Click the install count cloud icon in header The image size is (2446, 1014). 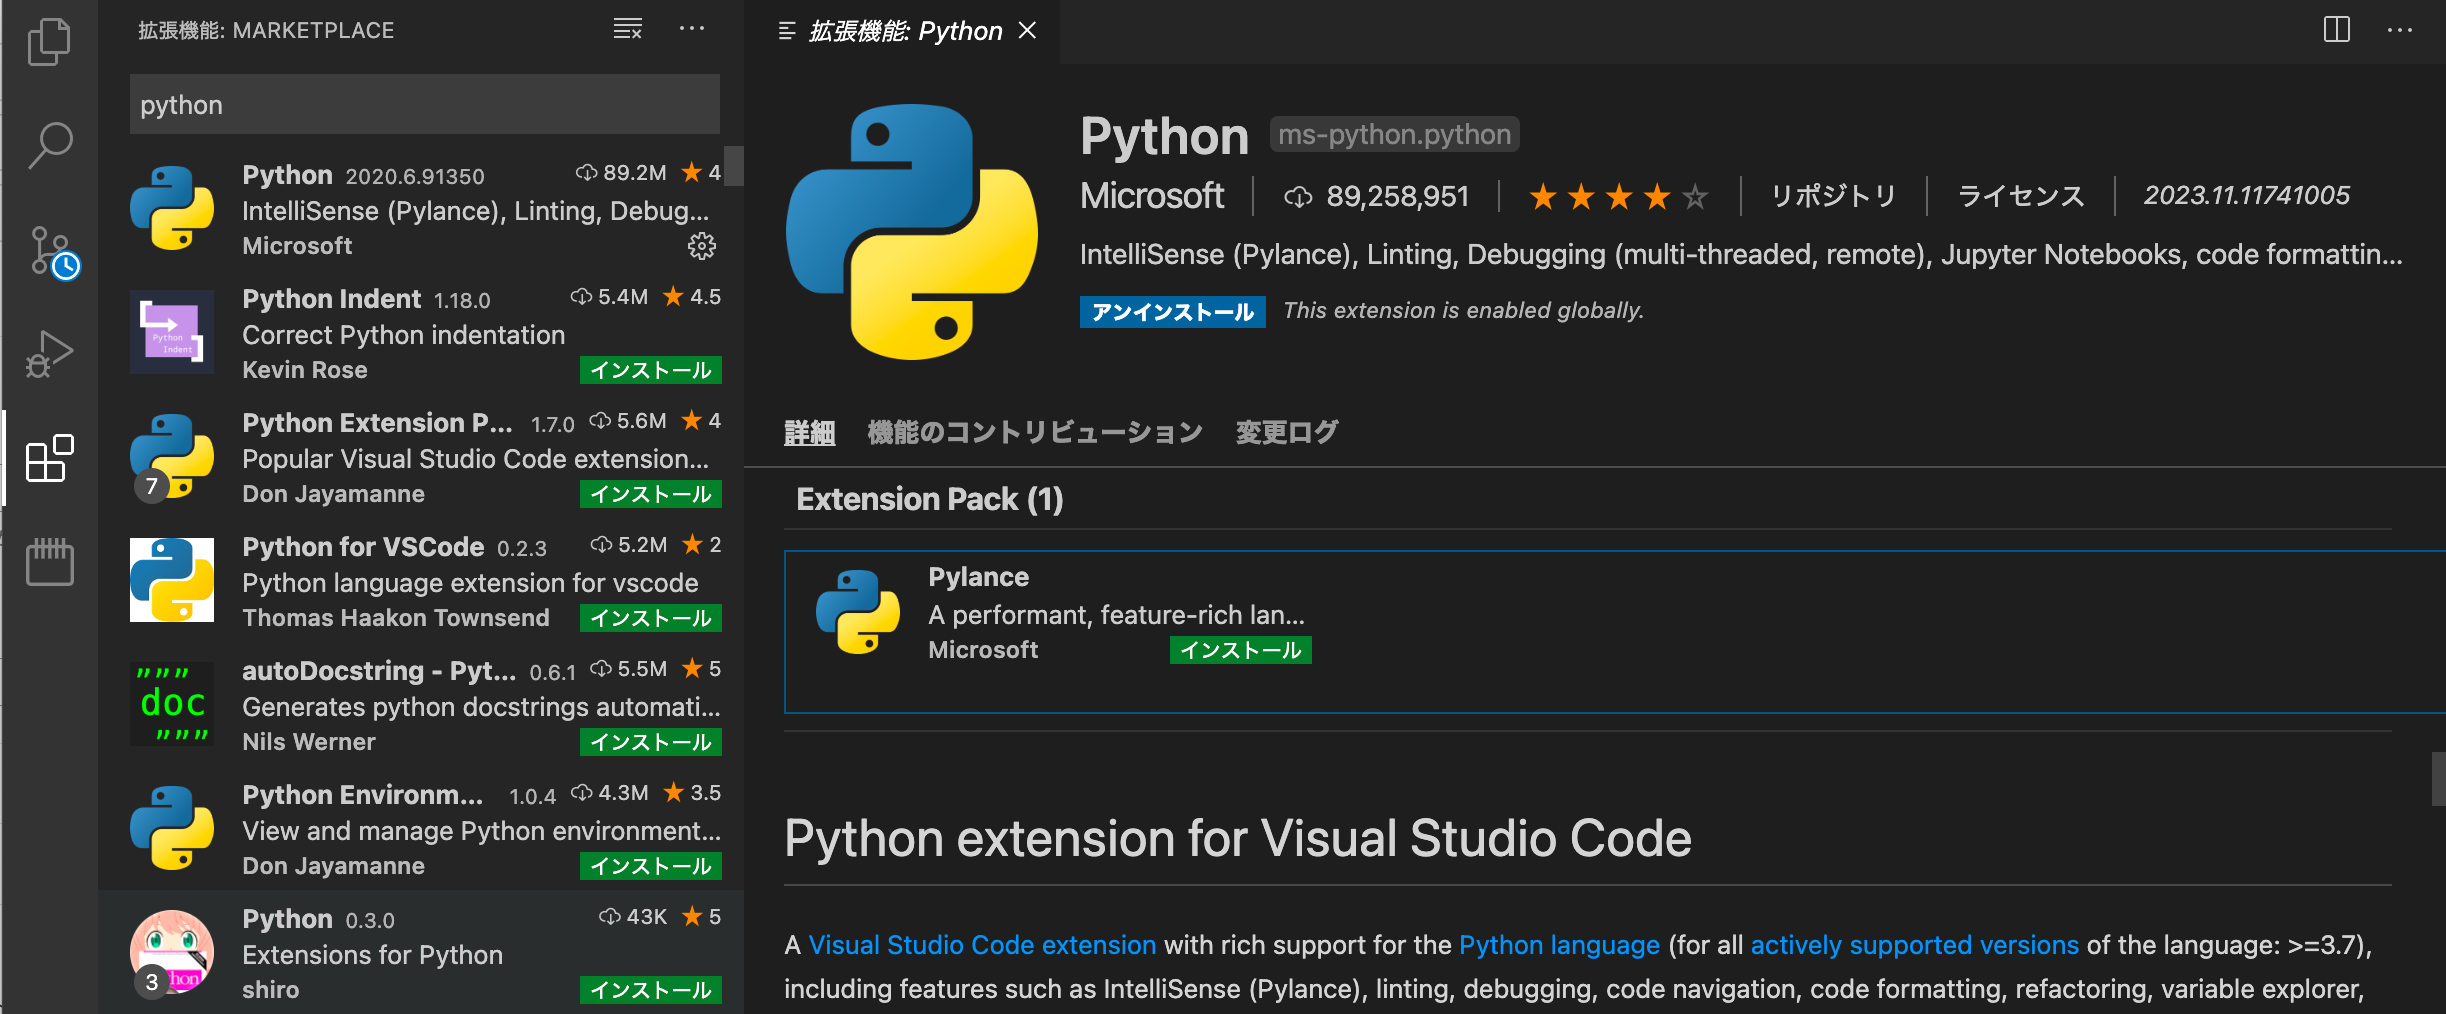pos(1298,197)
